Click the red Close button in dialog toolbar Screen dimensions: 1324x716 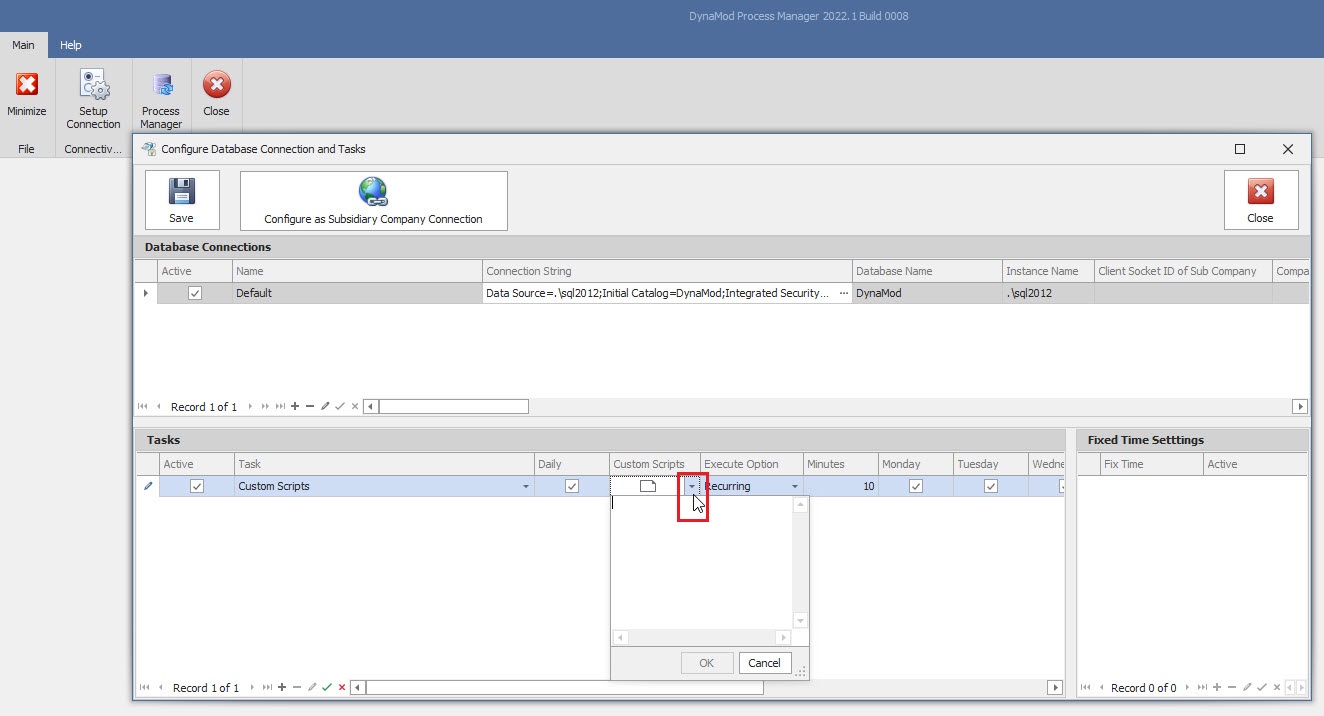pos(1261,200)
